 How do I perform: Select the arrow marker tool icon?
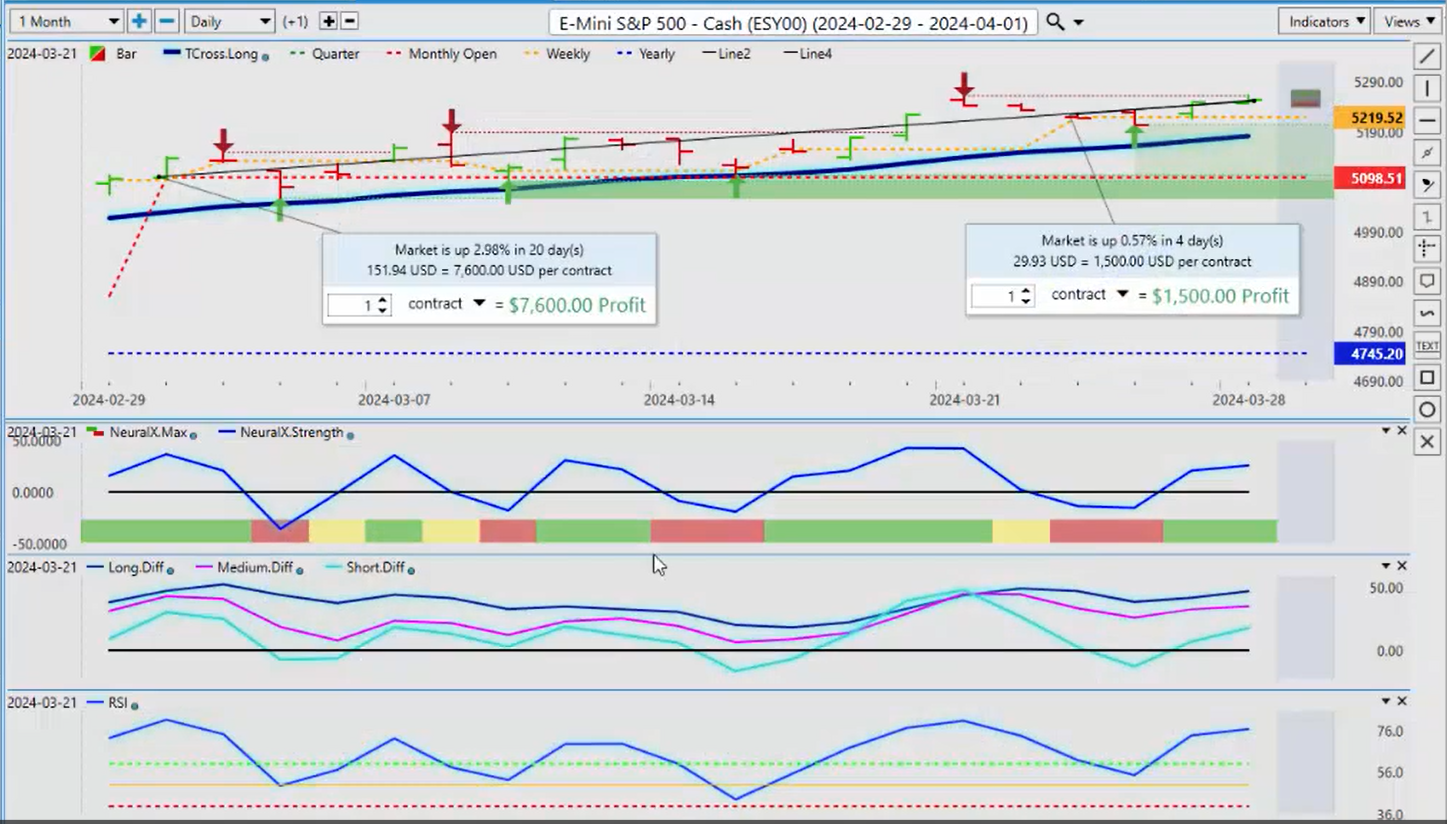pos(1427,185)
